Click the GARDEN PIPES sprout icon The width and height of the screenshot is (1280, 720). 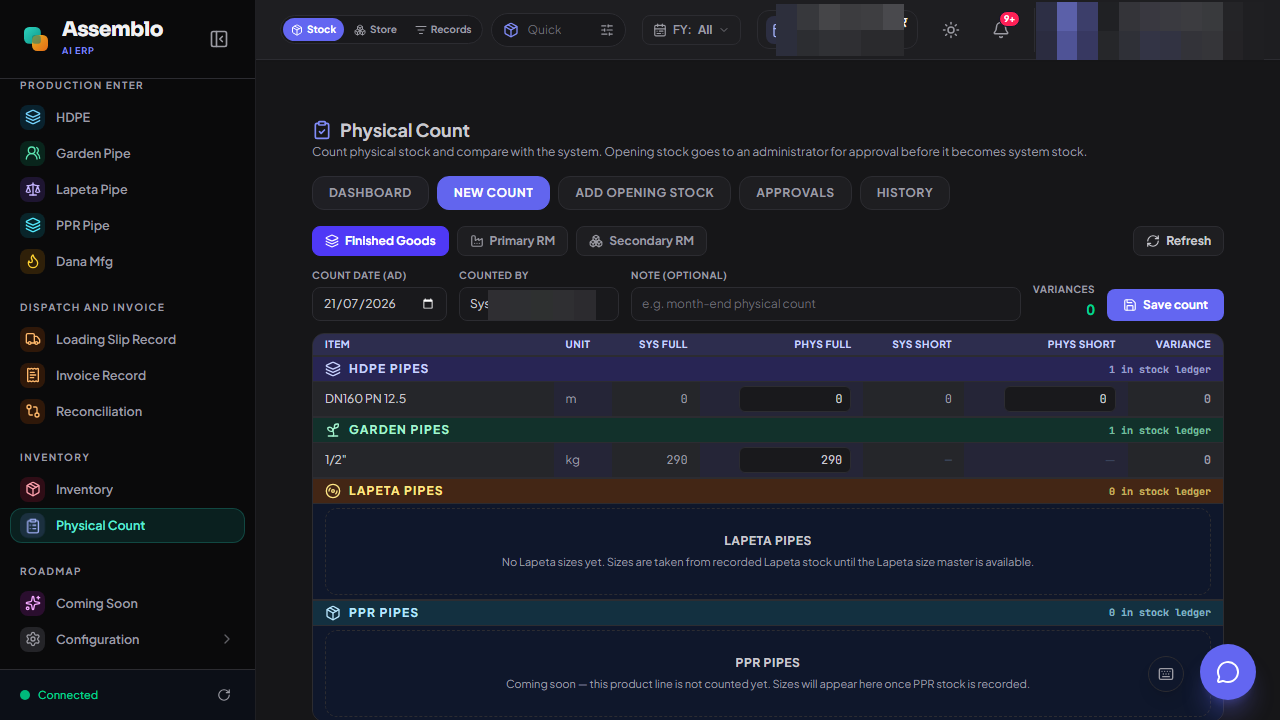pos(333,430)
